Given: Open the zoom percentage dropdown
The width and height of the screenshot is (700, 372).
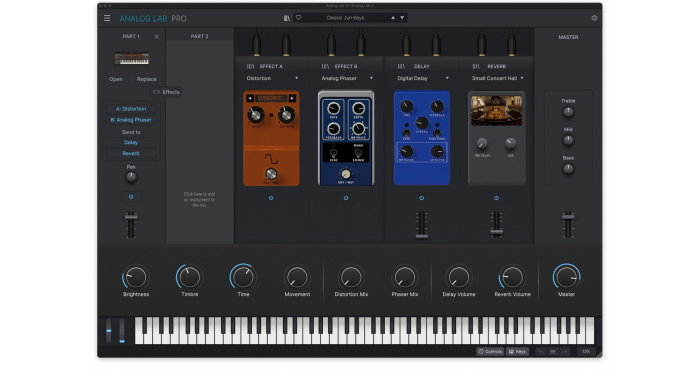Looking at the screenshot, I should click(586, 352).
